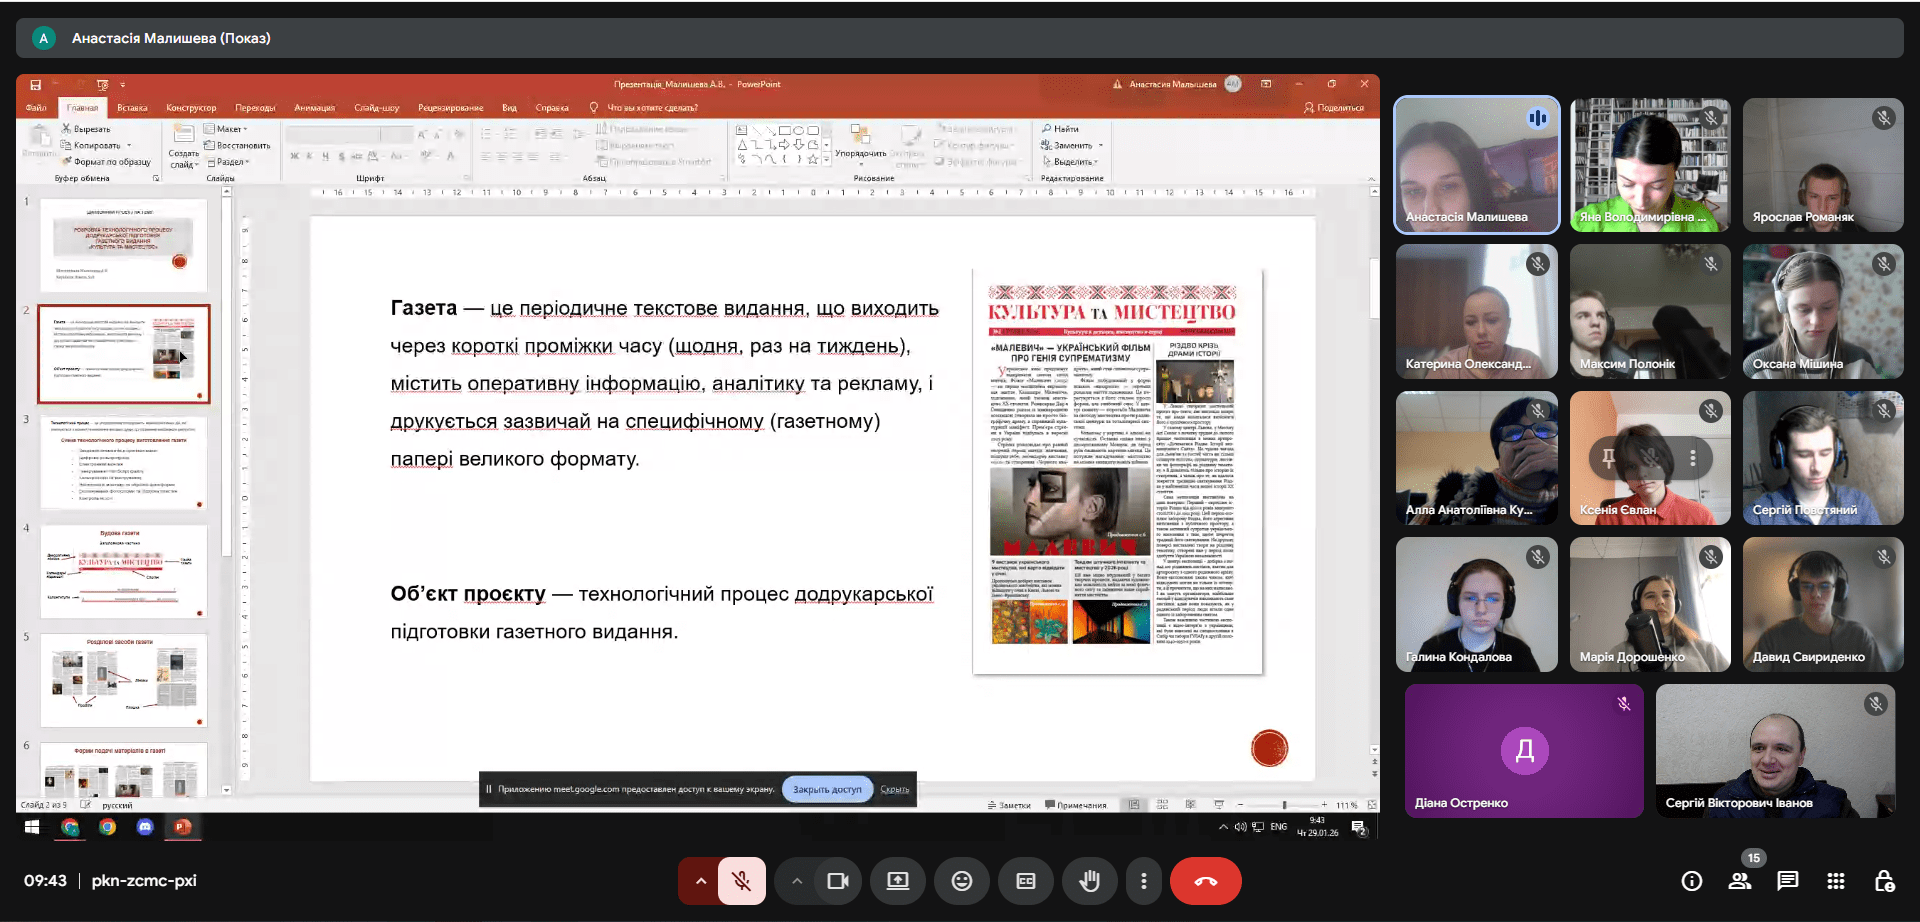Toggle the camera on or off
This screenshot has height=922, width=1920.
pyautogui.click(x=838, y=881)
